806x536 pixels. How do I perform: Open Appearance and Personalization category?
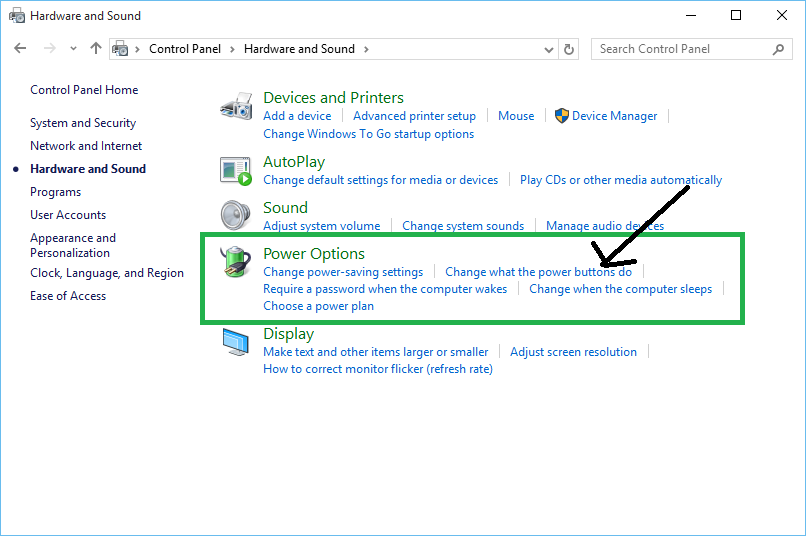tap(73, 245)
